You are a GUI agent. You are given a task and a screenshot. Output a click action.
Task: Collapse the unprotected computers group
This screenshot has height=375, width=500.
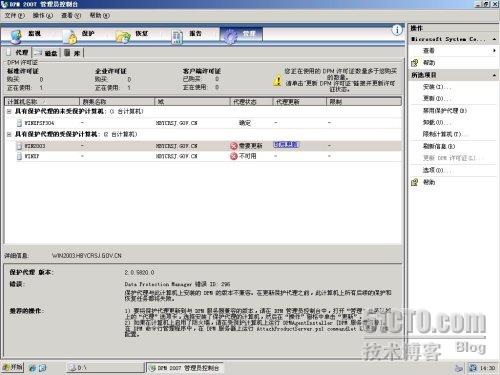[x=10, y=111]
